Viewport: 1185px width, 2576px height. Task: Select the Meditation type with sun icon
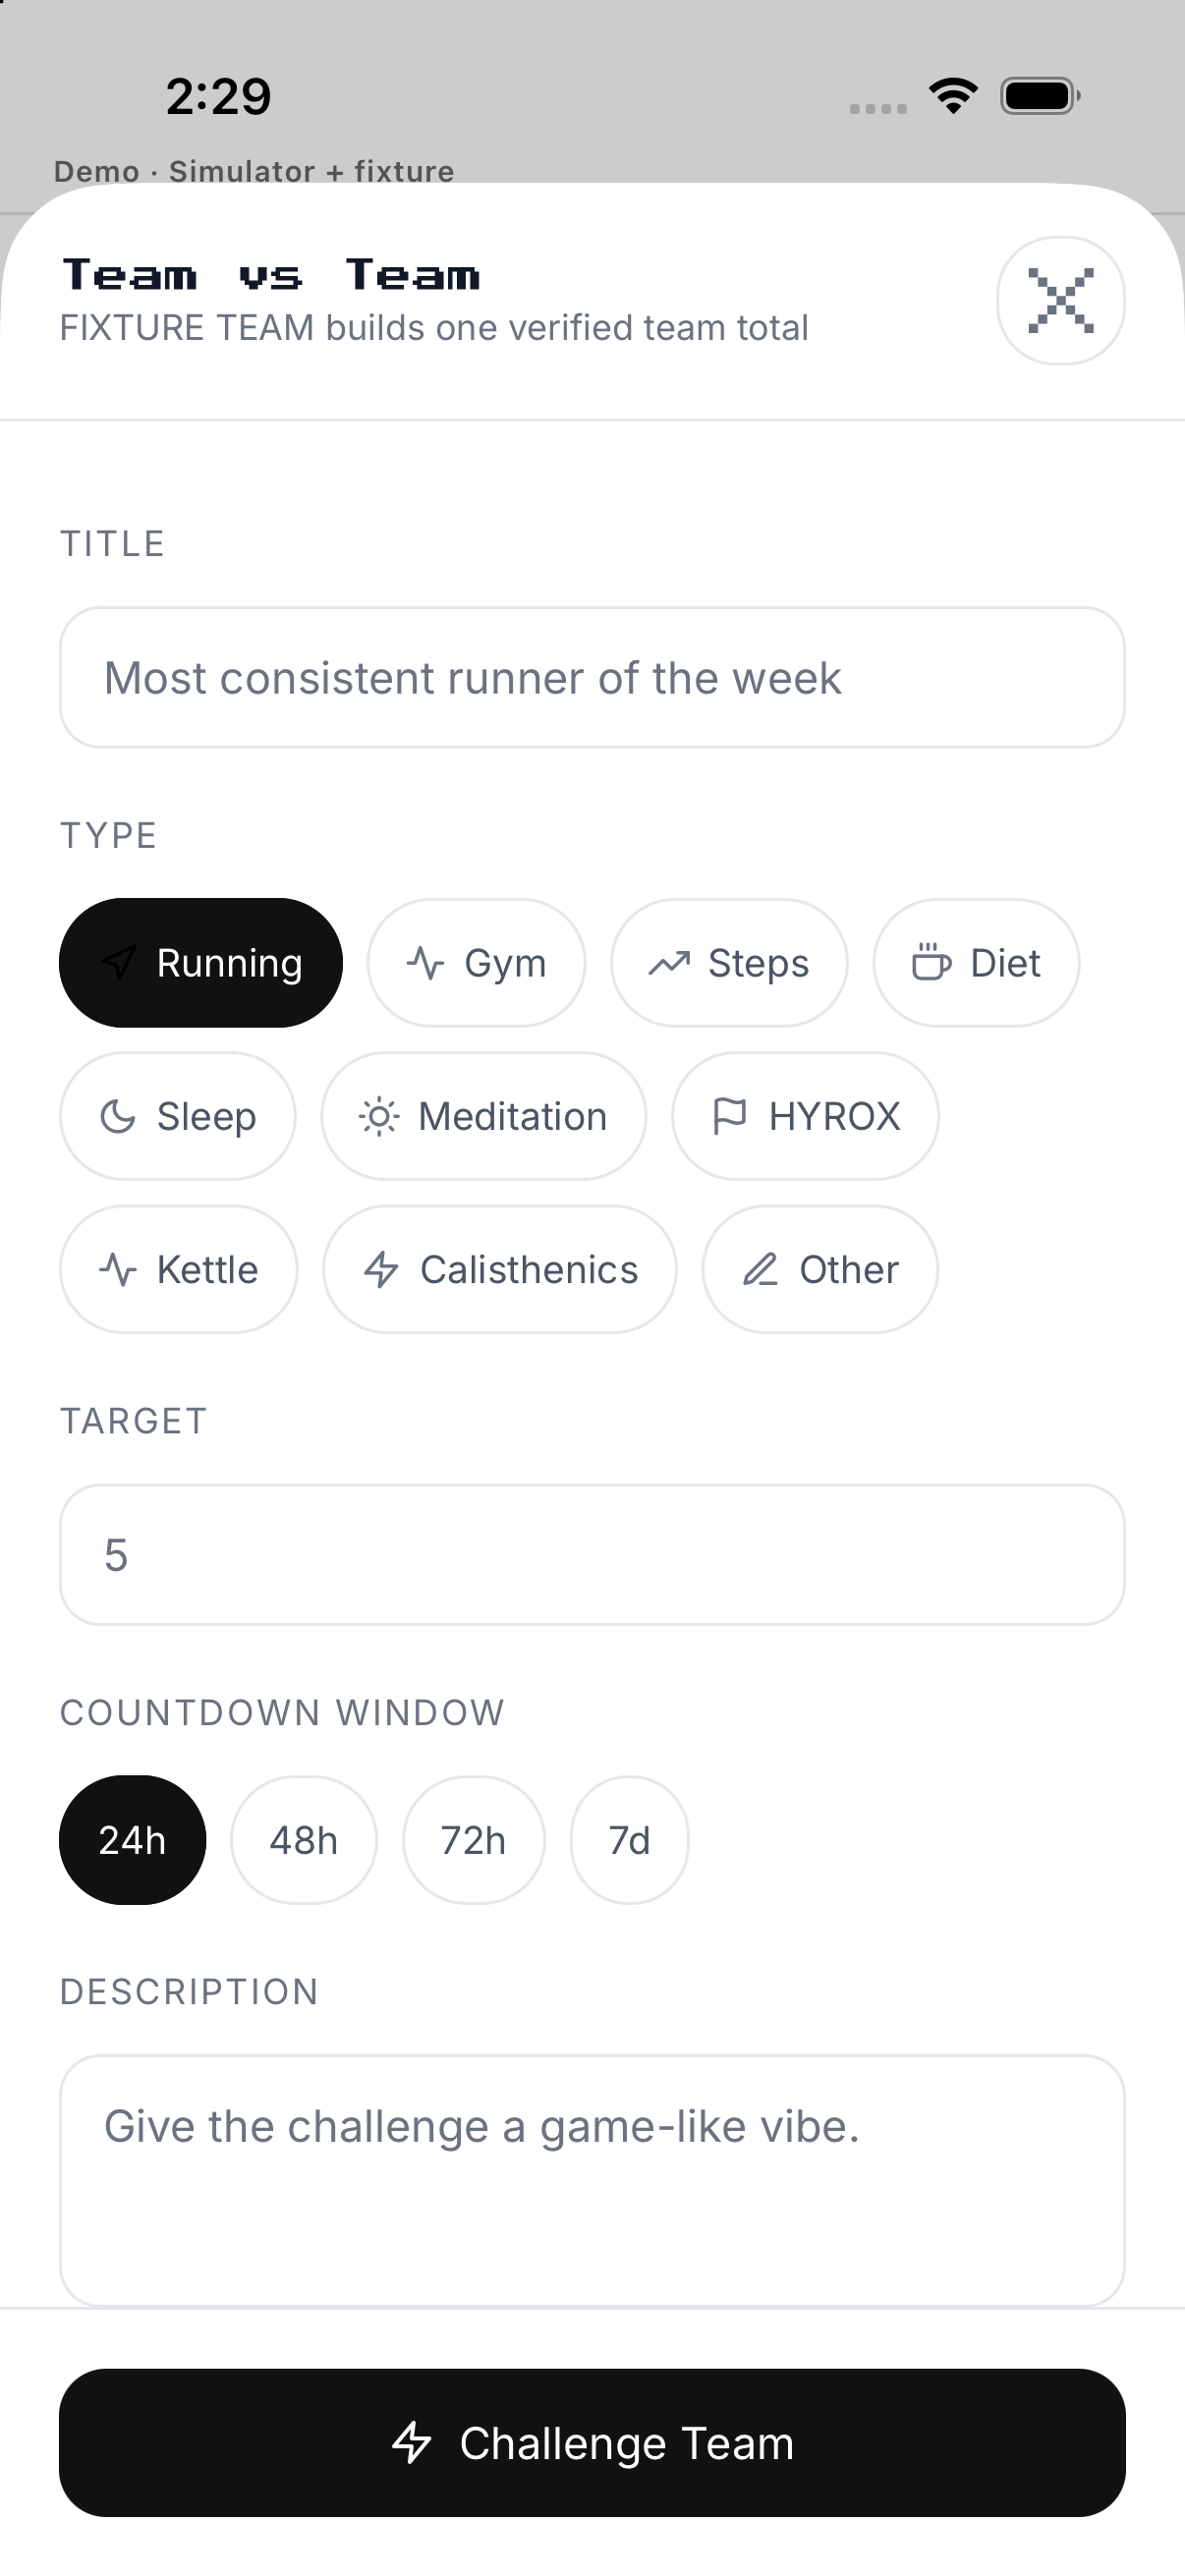[x=483, y=1116]
